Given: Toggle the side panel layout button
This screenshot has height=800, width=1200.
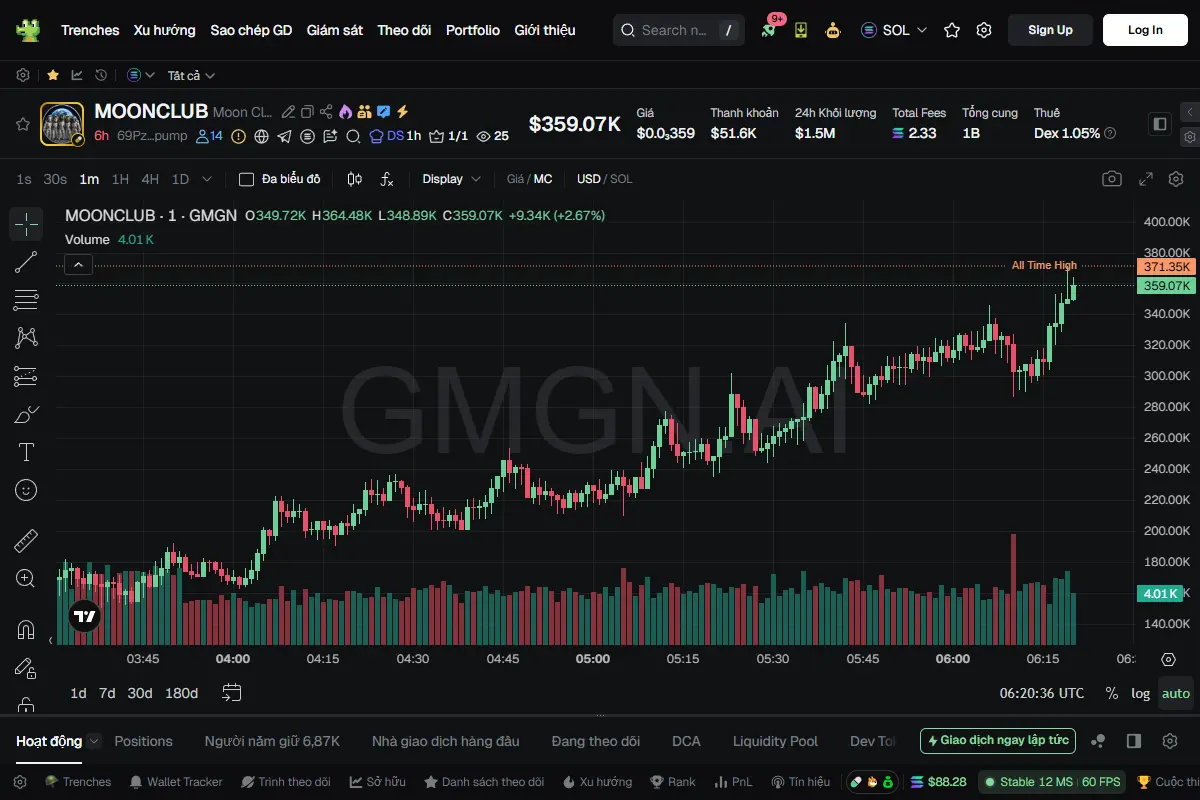Looking at the screenshot, I should (x=1160, y=124).
